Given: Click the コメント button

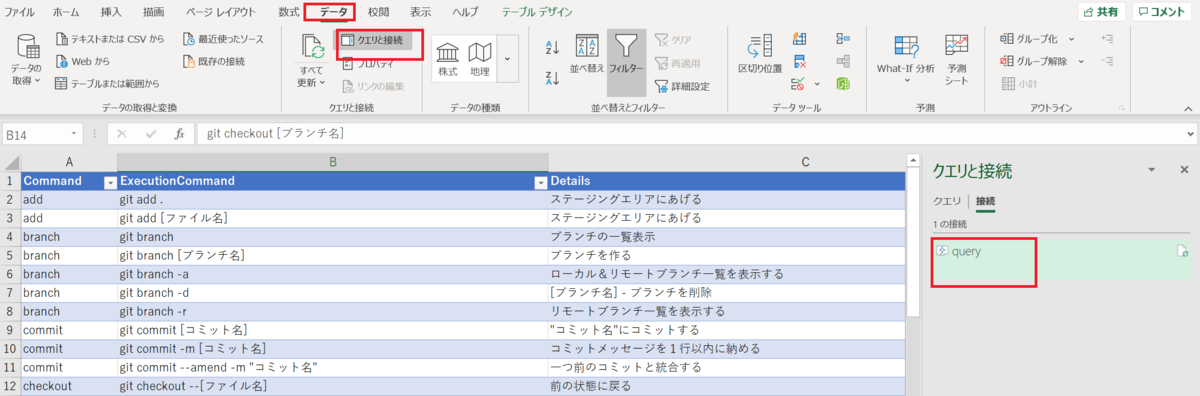Looking at the screenshot, I should [x=1161, y=12].
